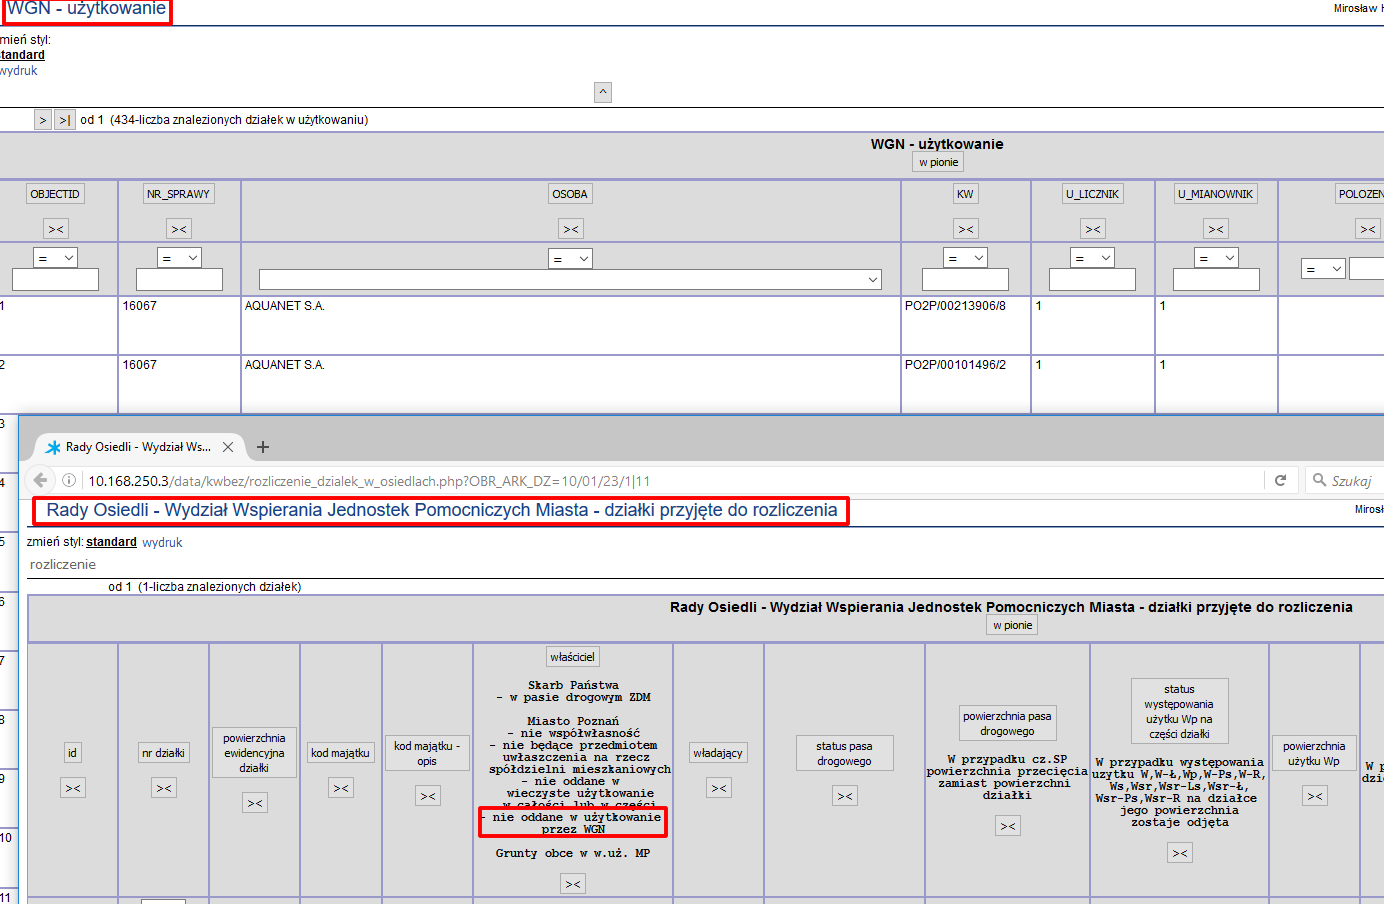Click the wydruk link in lower window
Viewport: 1384px width, 904px height.
(x=162, y=542)
